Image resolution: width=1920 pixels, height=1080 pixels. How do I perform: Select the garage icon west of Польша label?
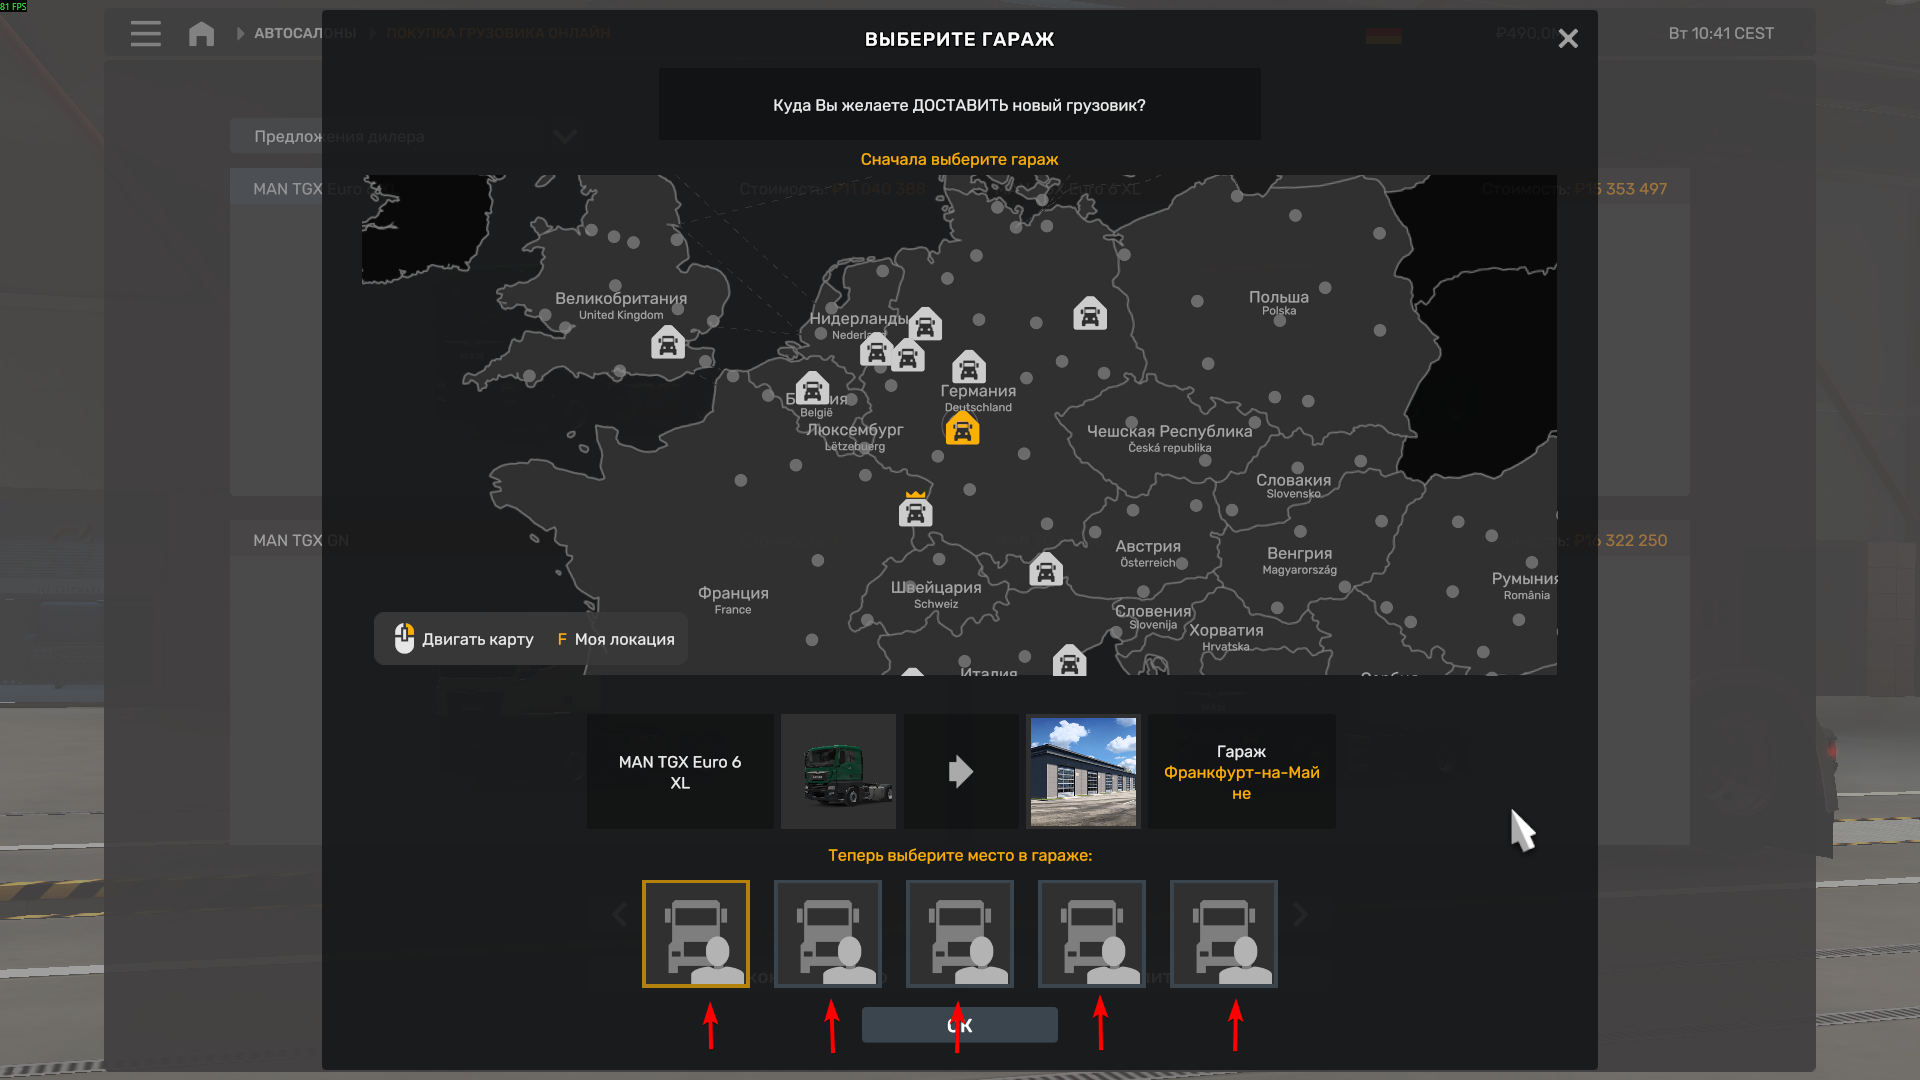tap(1090, 314)
